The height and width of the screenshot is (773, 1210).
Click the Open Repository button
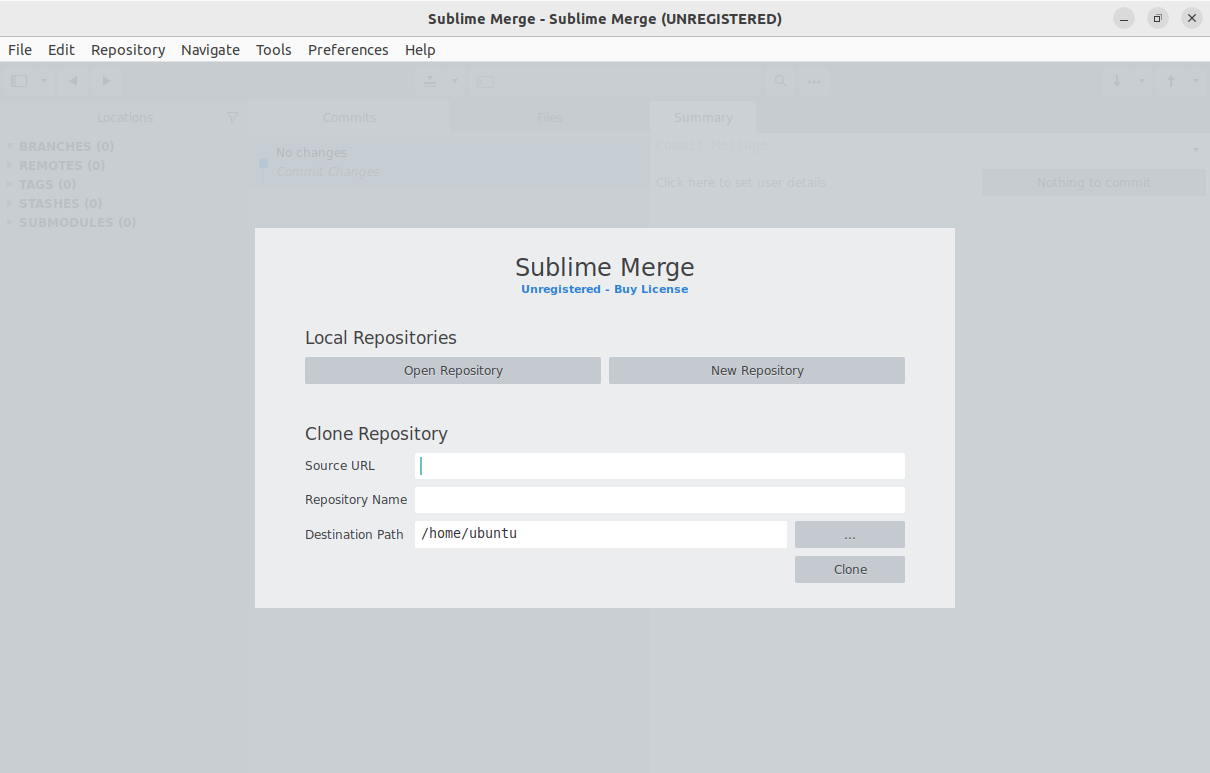(453, 371)
